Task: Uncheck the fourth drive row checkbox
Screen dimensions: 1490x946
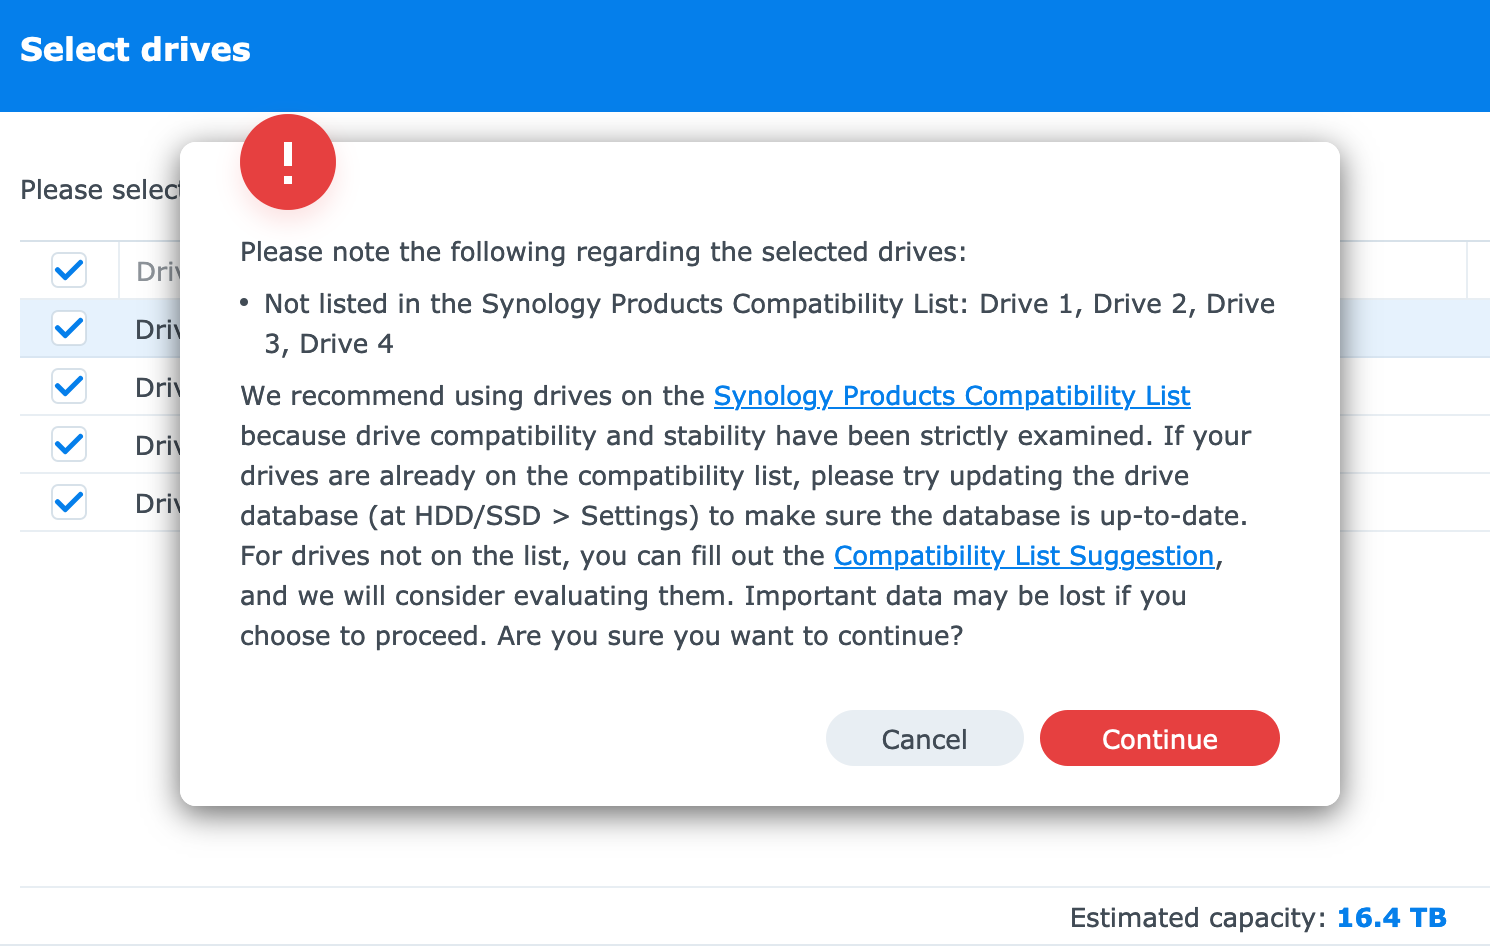Action: (69, 502)
